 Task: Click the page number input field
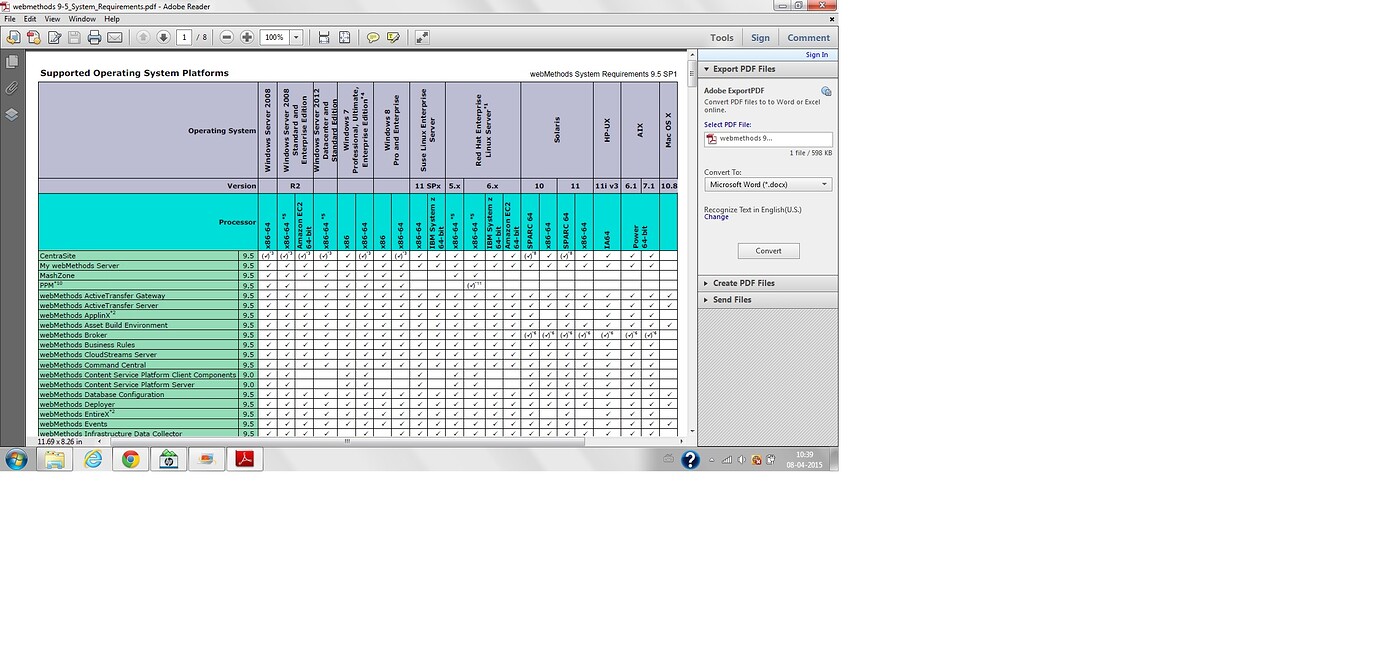184,37
